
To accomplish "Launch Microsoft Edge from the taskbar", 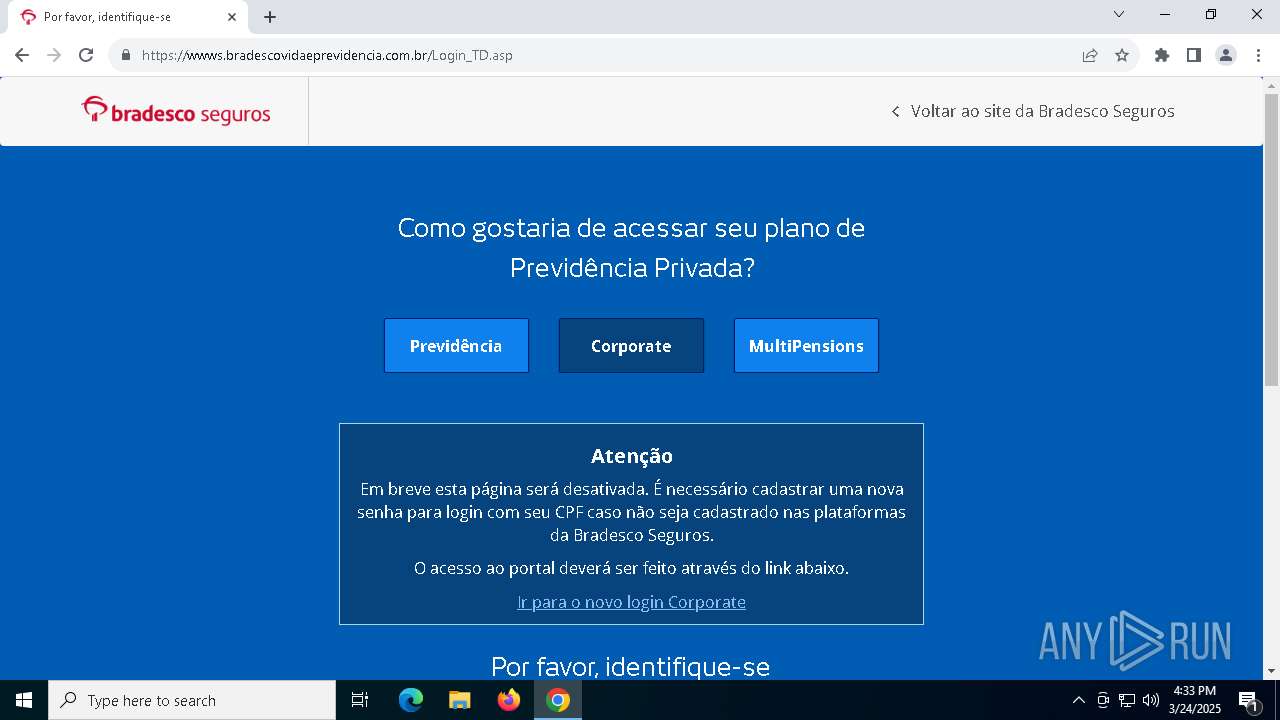I will (411, 700).
